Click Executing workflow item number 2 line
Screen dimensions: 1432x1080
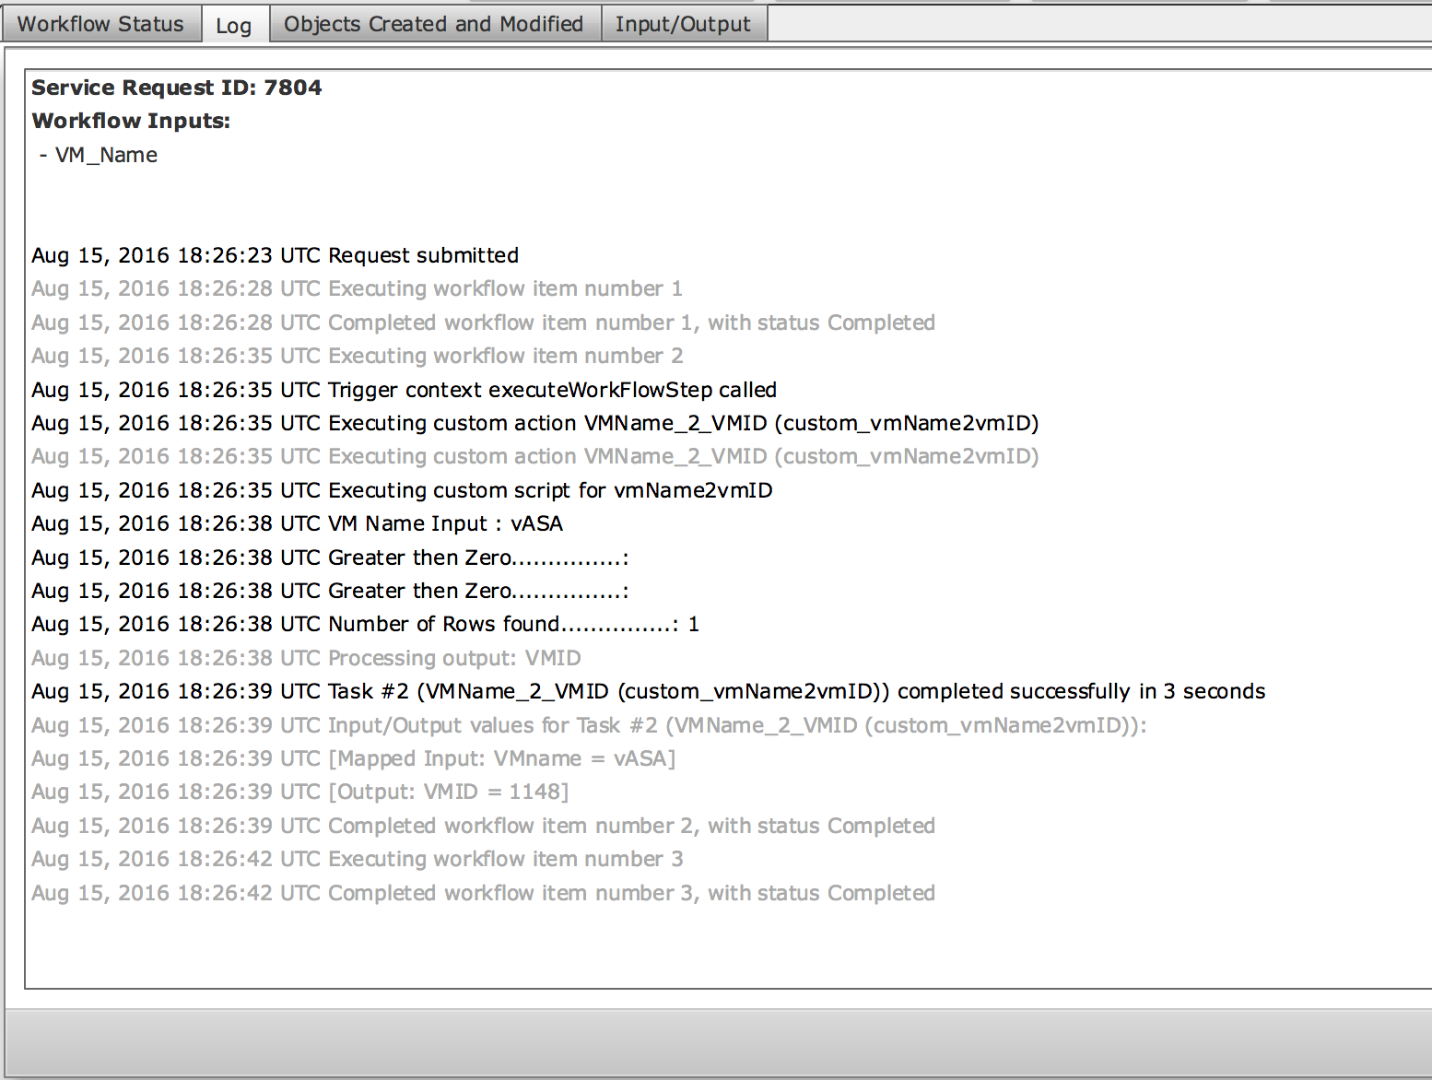[357, 356]
